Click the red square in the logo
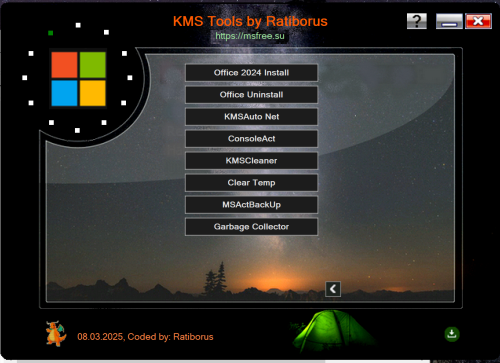Screen dimensions: 500x363 coord(64,65)
